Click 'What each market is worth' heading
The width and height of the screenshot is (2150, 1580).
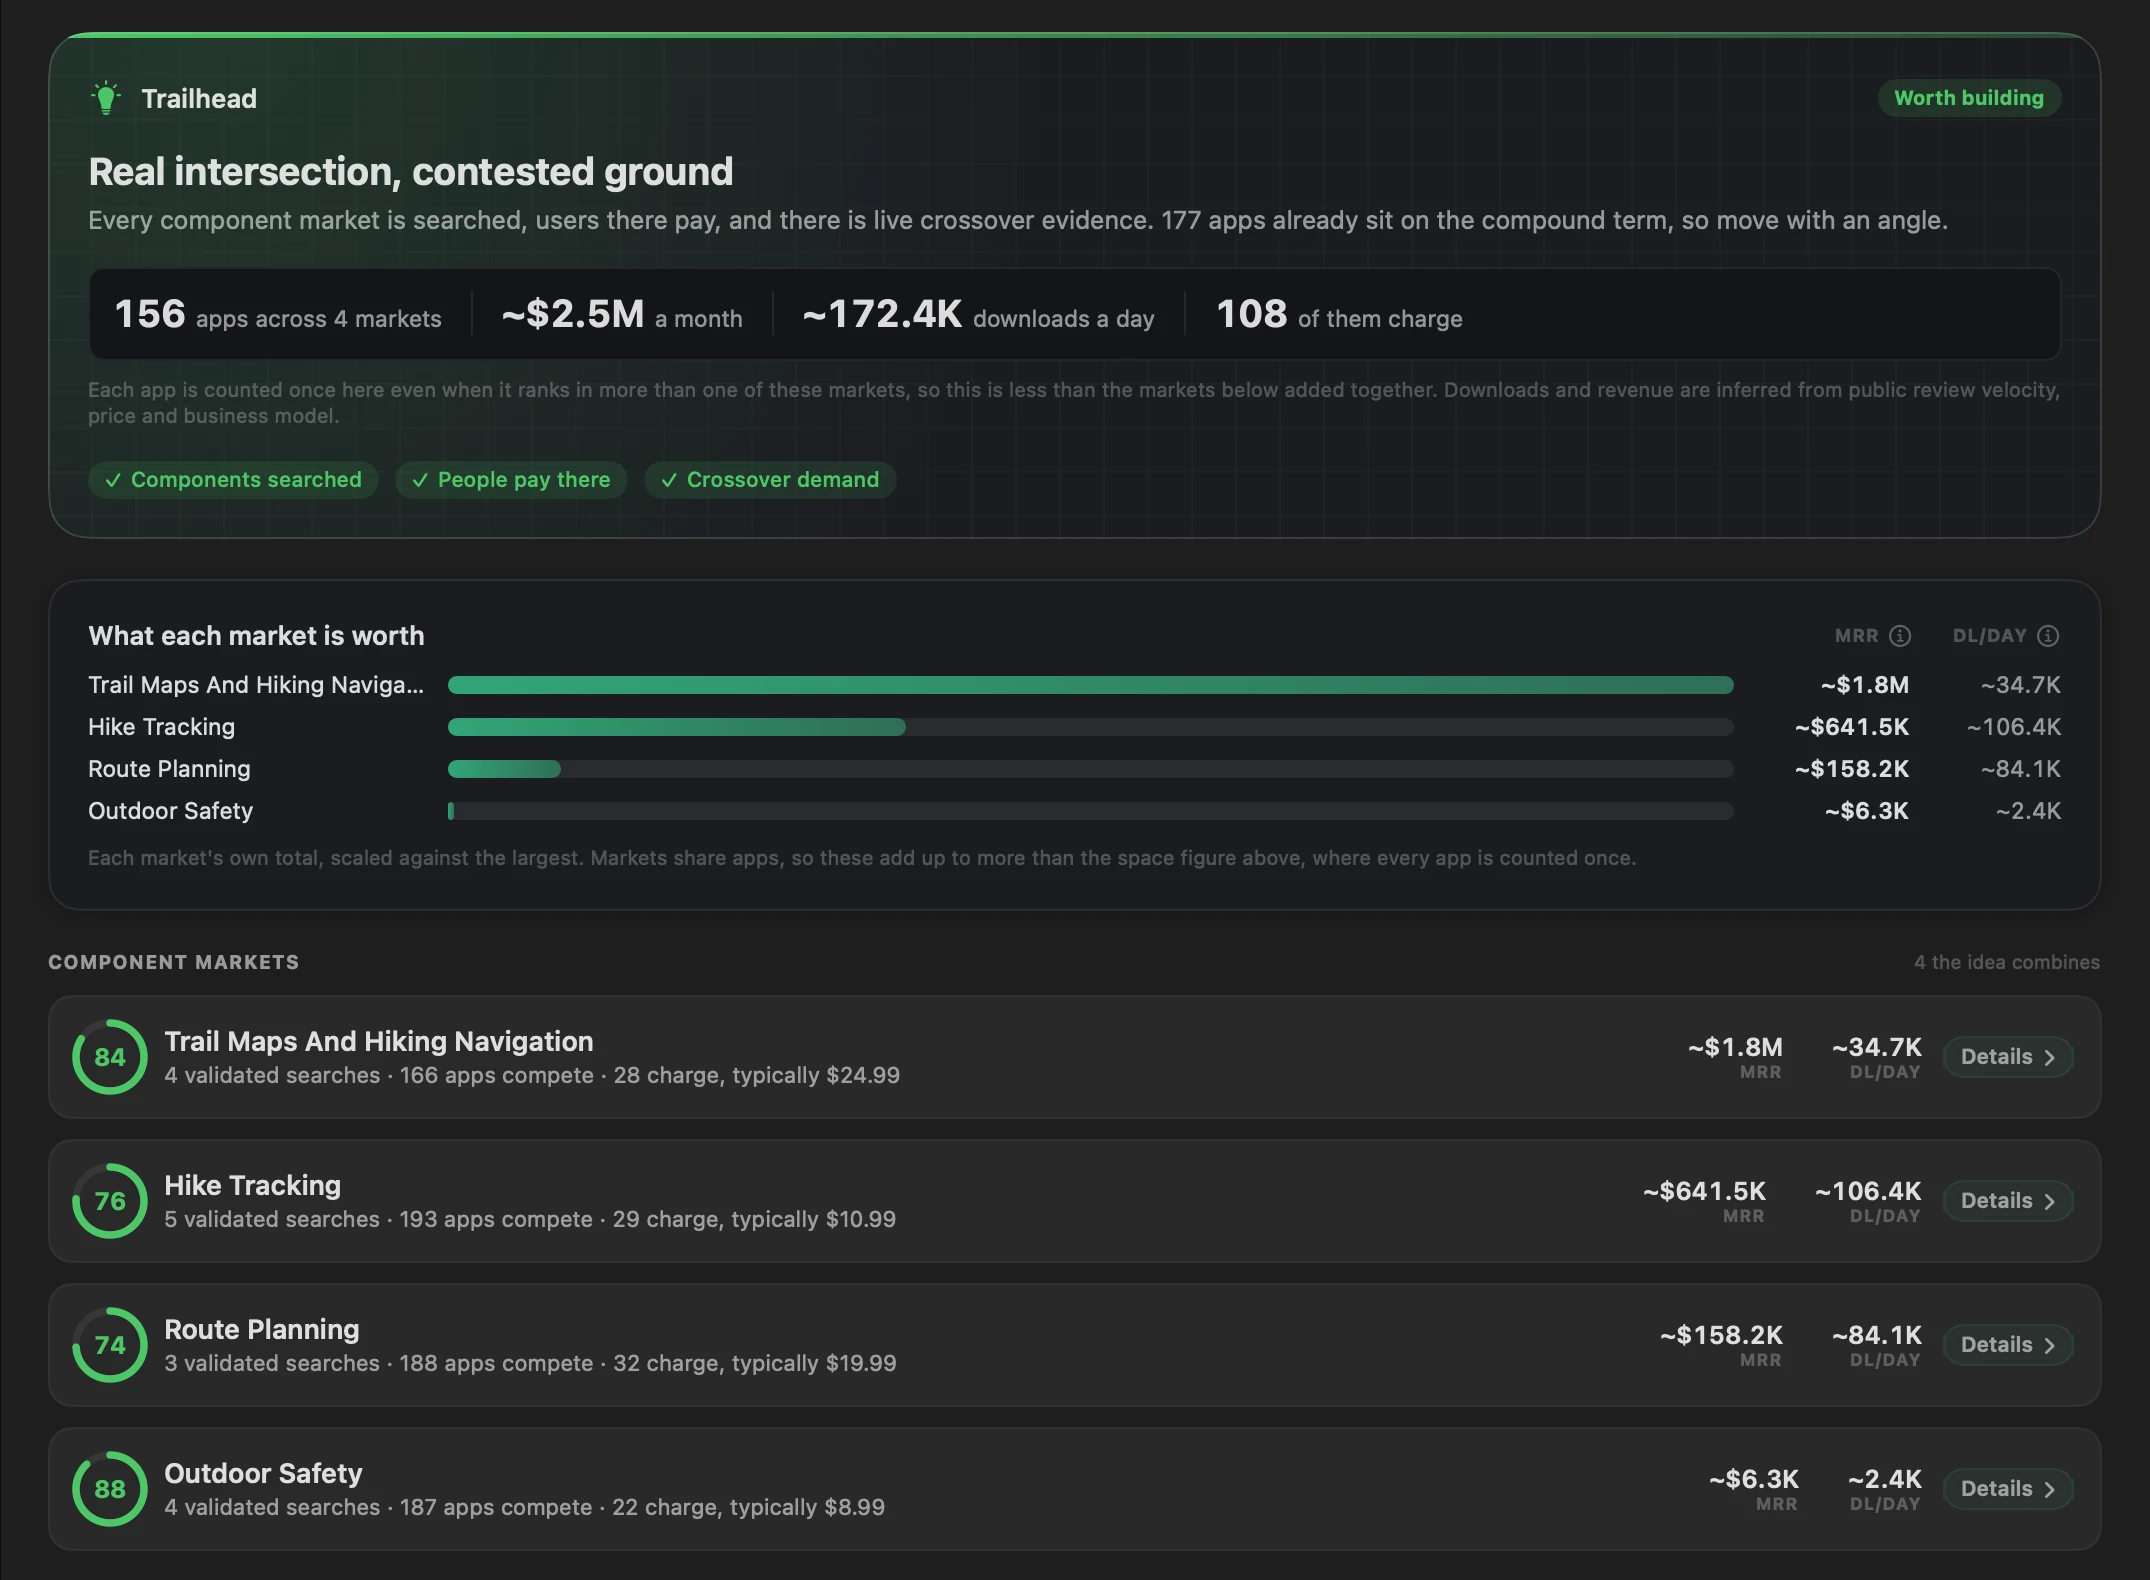coord(256,636)
